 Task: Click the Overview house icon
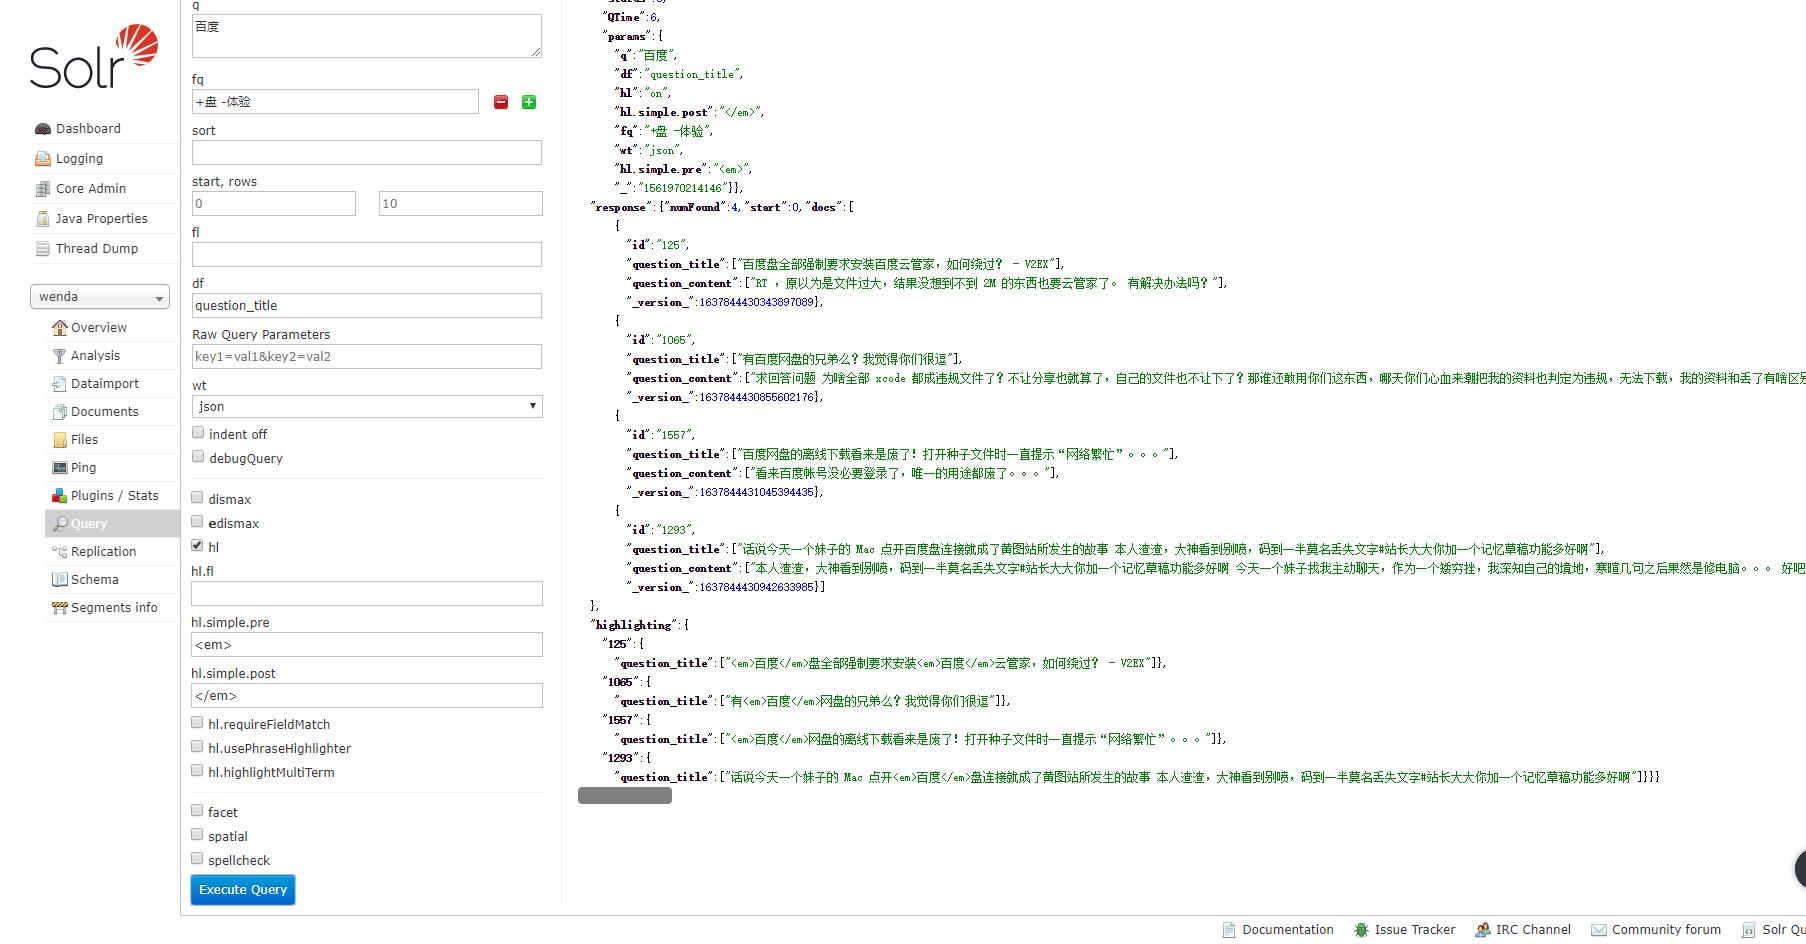(x=60, y=328)
